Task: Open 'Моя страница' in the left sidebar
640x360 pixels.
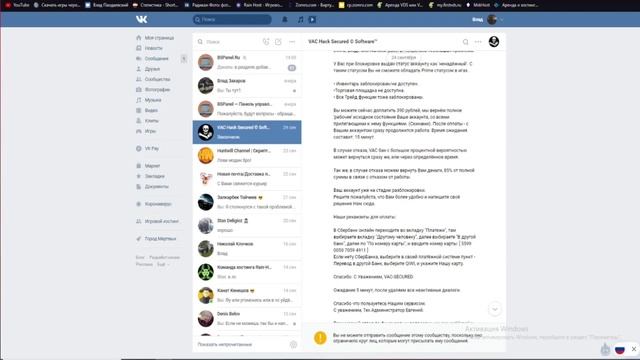Action: (159, 38)
